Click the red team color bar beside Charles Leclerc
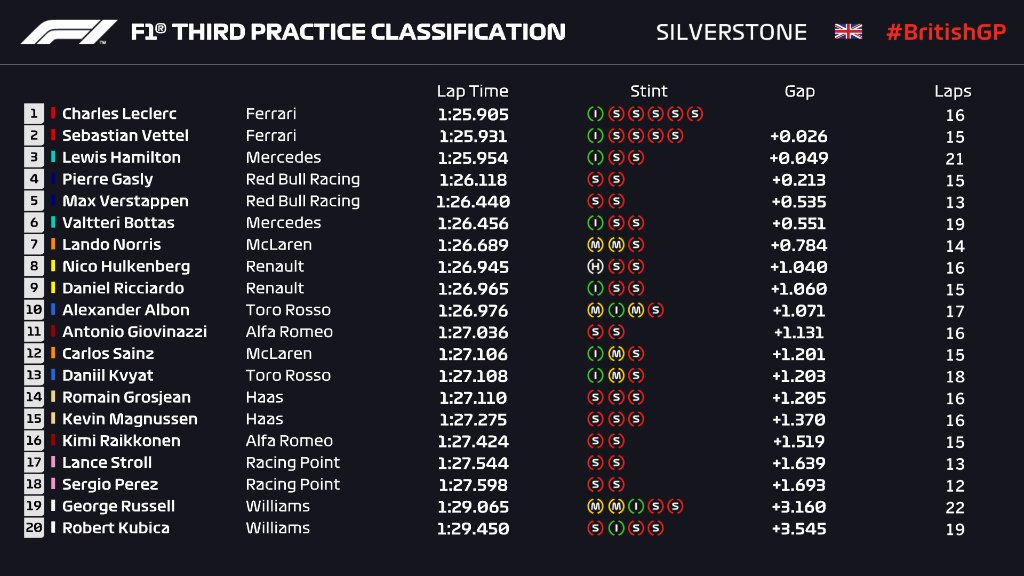 (53, 114)
